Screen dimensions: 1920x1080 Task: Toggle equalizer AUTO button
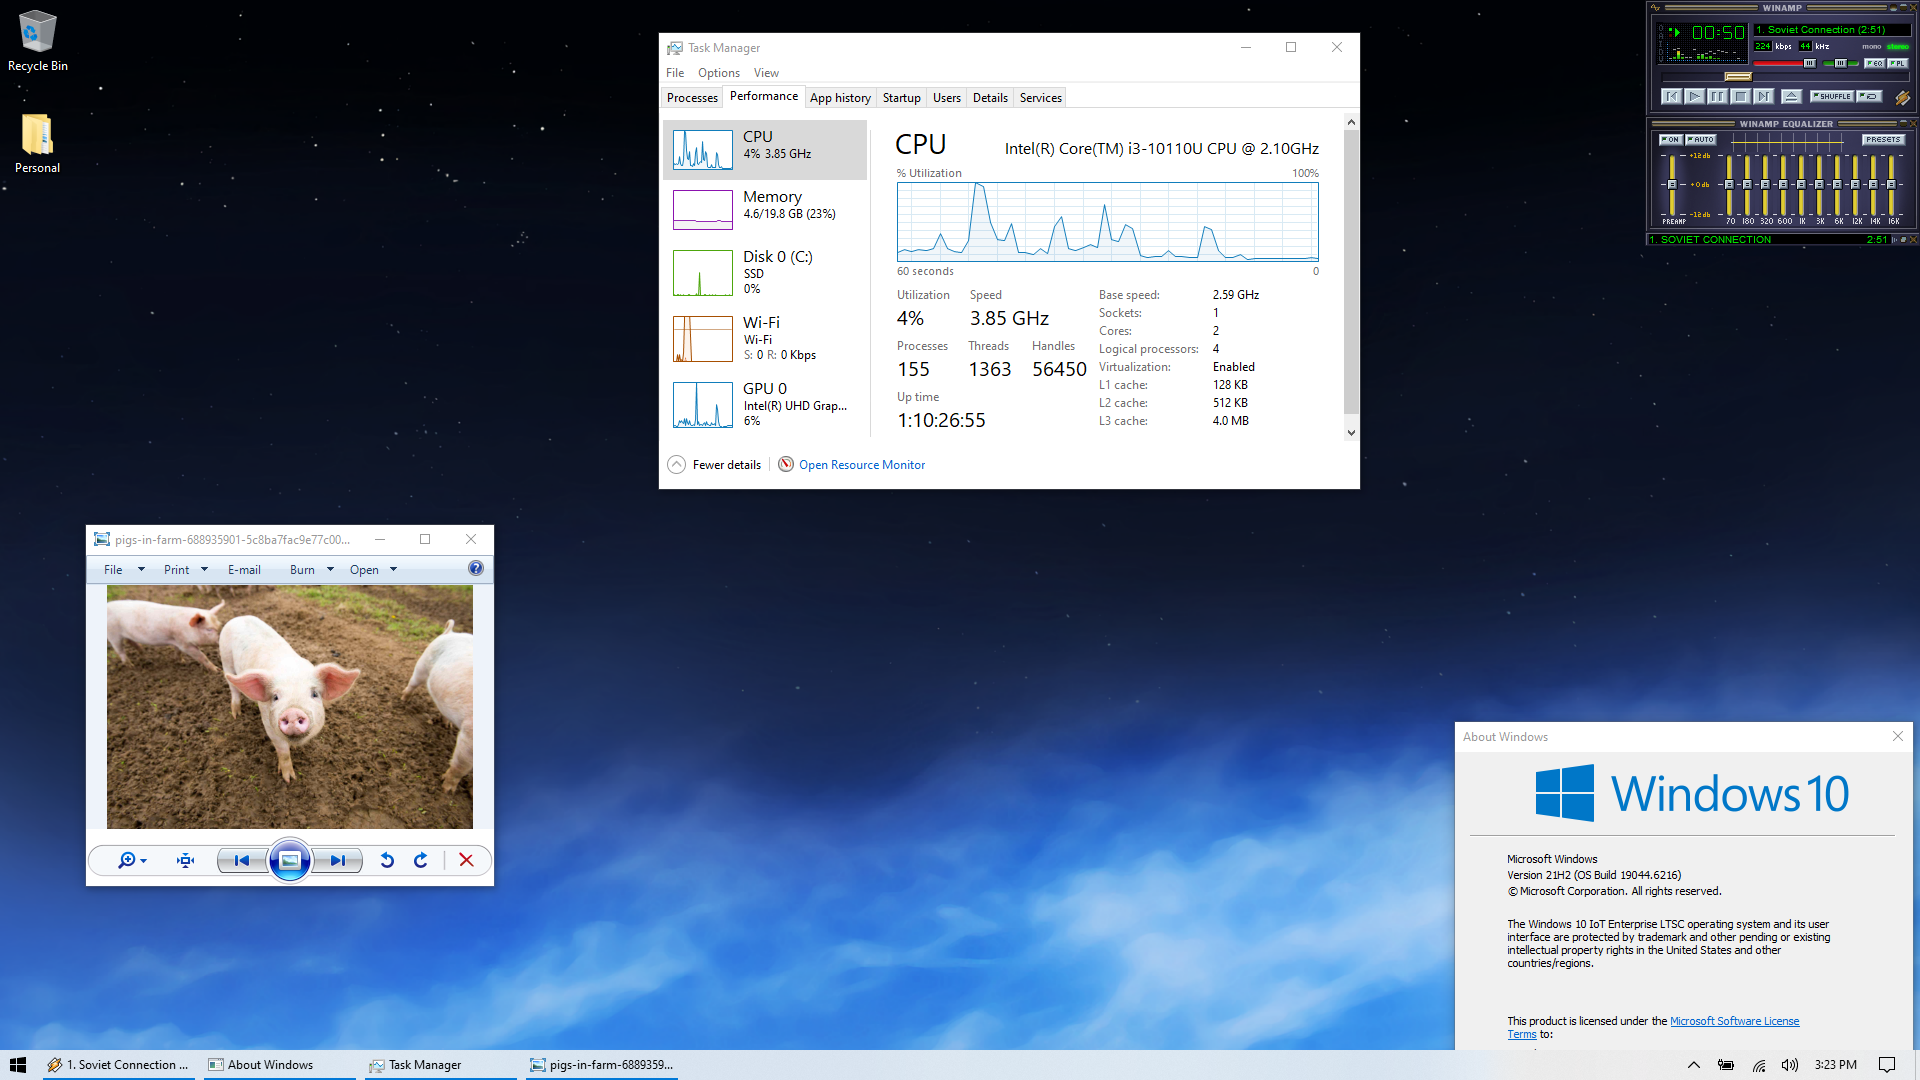(x=1701, y=140)
